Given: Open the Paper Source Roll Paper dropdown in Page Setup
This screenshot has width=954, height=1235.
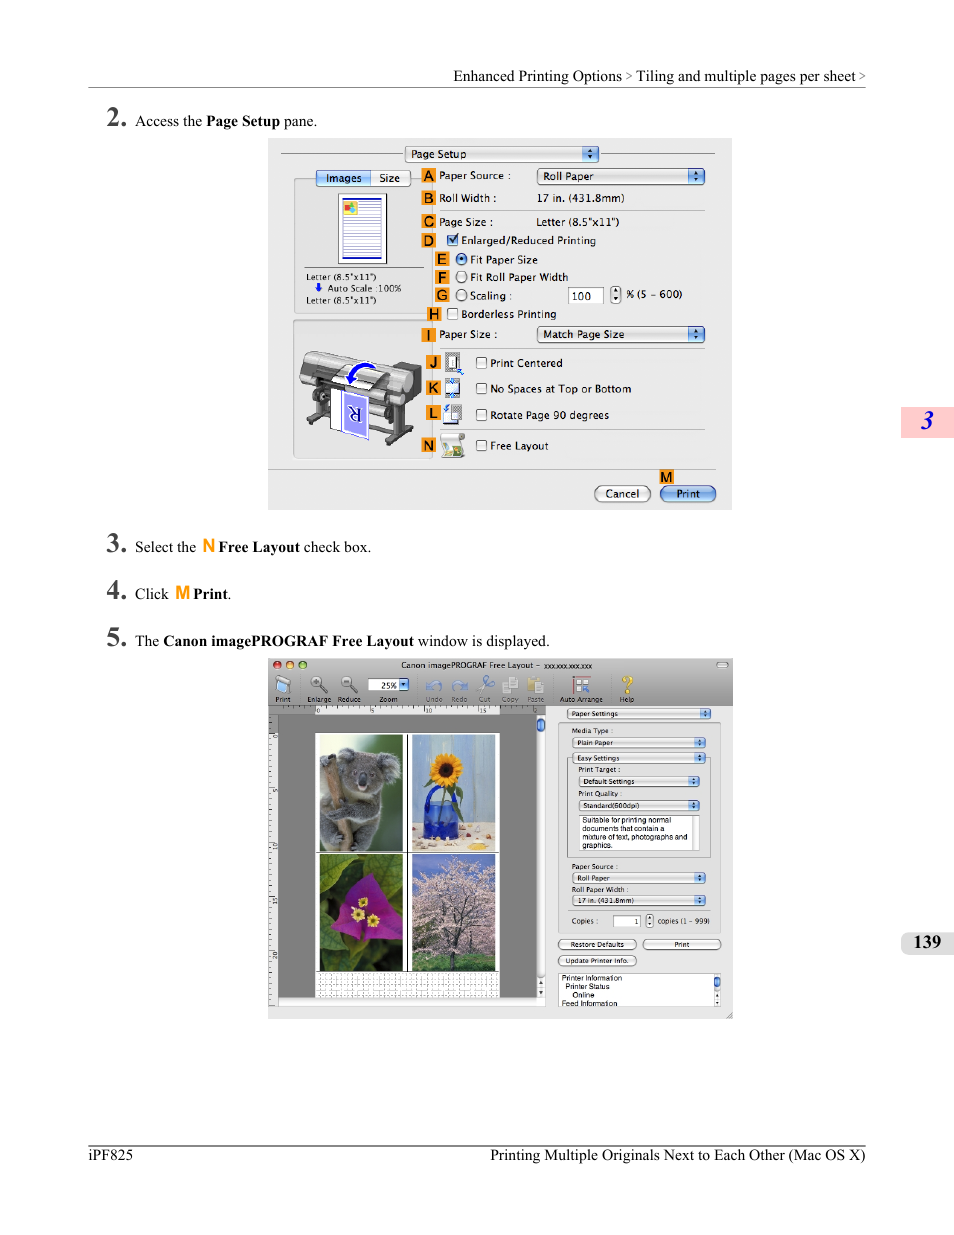Looking at the screenshot, I should tap(621, 176).
